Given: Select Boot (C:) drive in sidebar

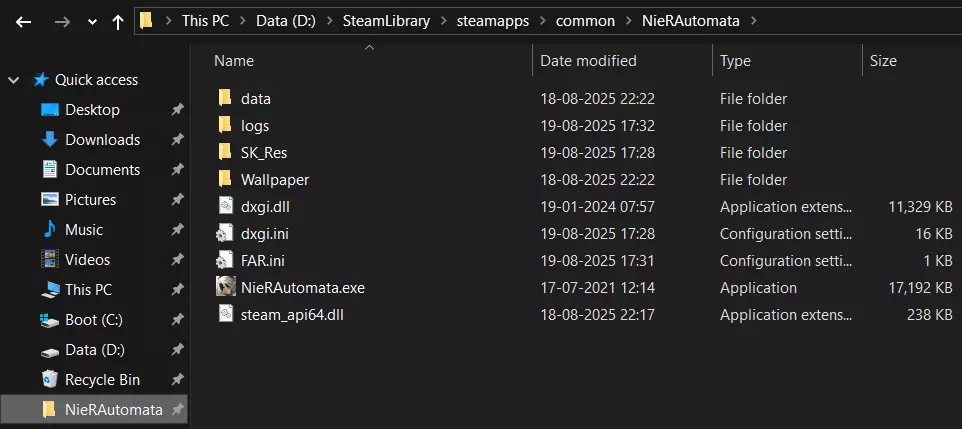Looking at the screenshot, I should click(95, 320).
